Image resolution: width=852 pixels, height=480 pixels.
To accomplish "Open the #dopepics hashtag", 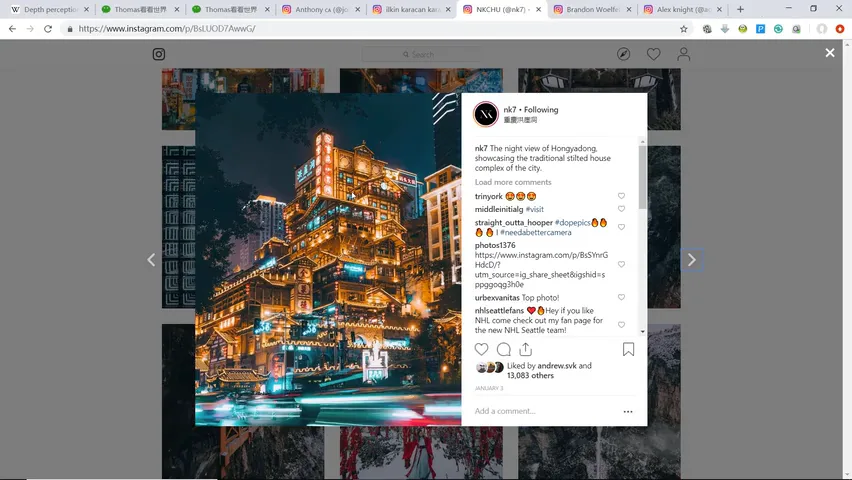I will pos(572,222).
